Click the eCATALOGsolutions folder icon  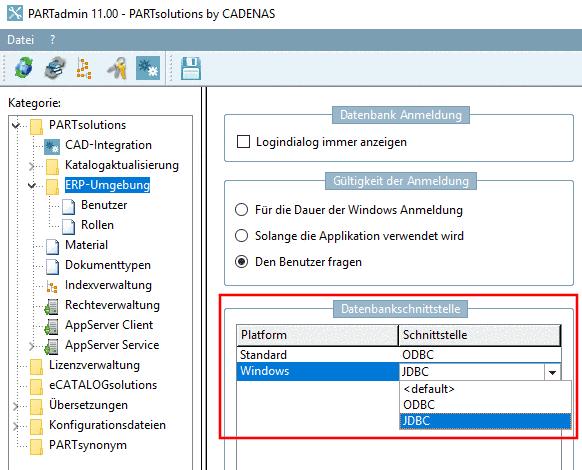coord(36,386)
